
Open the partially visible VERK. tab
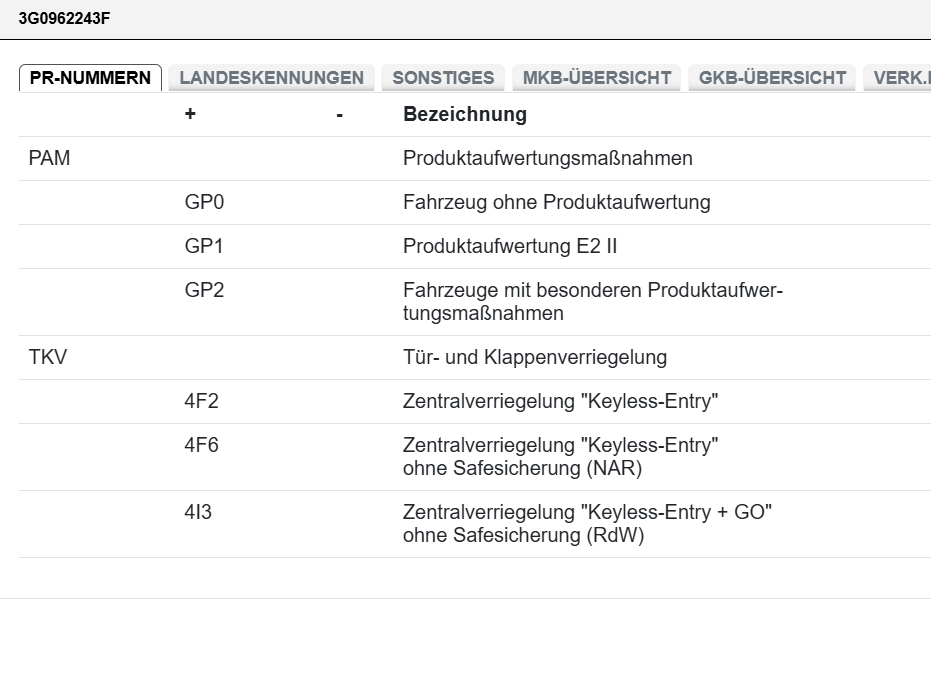coord(900,78)
